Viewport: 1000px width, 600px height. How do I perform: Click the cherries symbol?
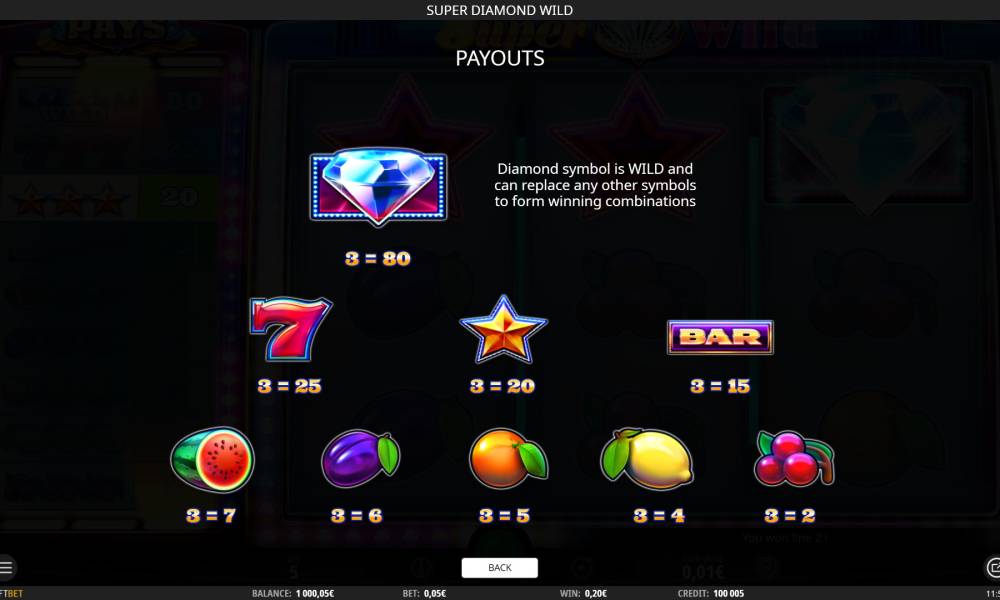[x=794, y=459]
